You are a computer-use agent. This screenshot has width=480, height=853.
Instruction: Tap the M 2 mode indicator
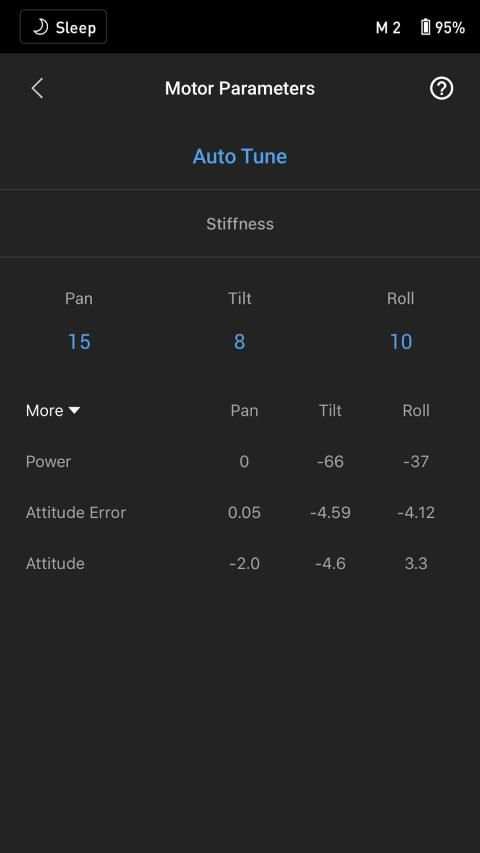coord(388,27)
